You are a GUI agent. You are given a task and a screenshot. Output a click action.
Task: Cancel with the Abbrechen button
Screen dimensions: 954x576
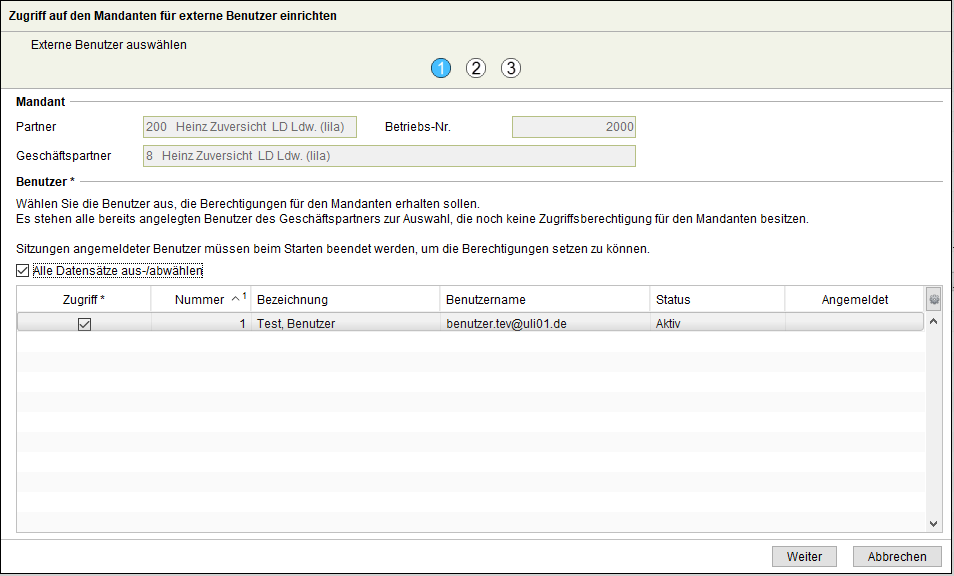pos(897,557)
